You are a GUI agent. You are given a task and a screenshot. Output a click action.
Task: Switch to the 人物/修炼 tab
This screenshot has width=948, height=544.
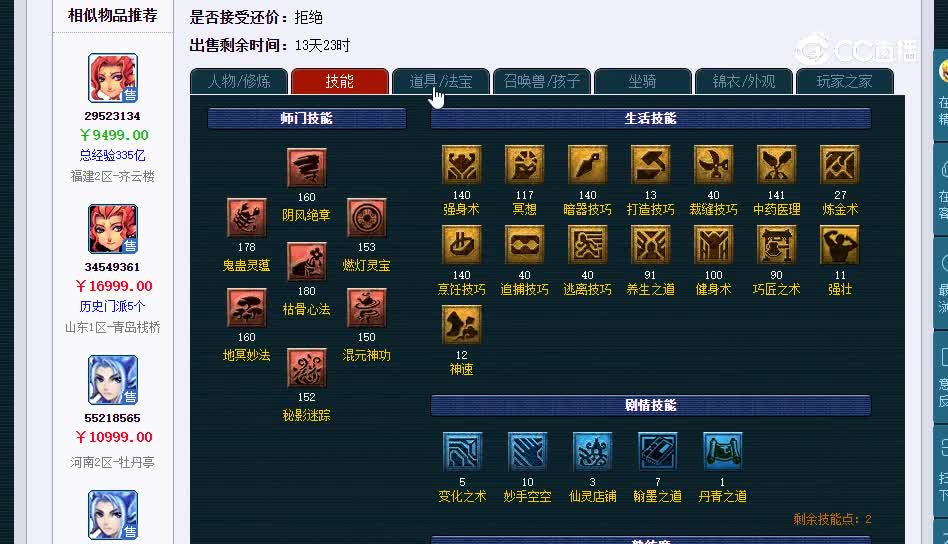[x=239, y=82]
